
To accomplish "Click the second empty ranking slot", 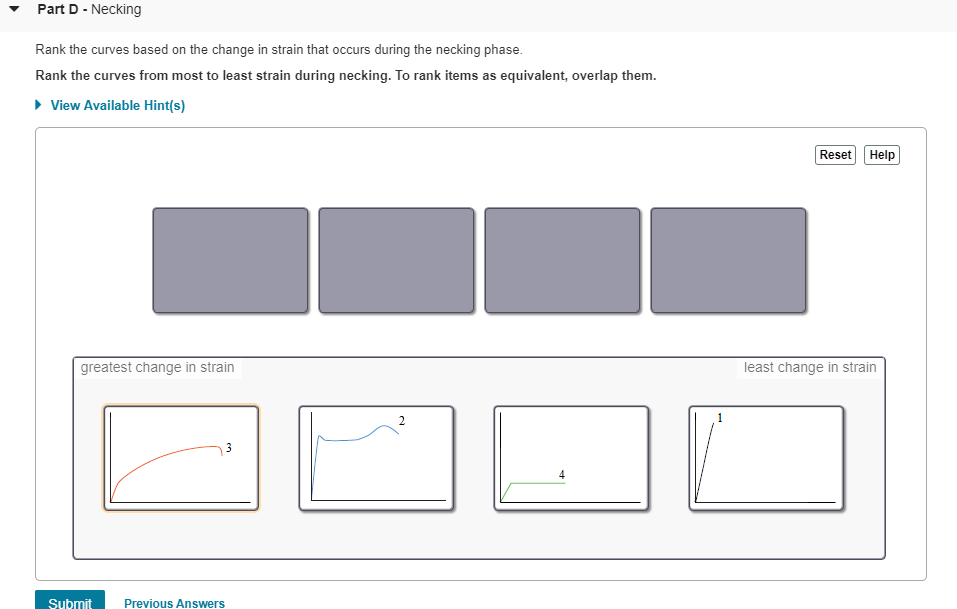I will [x=396, y=260].
